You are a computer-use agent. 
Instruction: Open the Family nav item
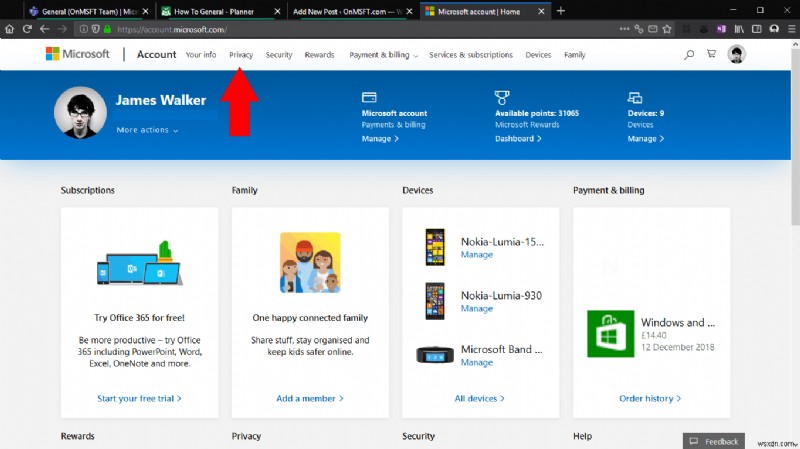[574, 55]
